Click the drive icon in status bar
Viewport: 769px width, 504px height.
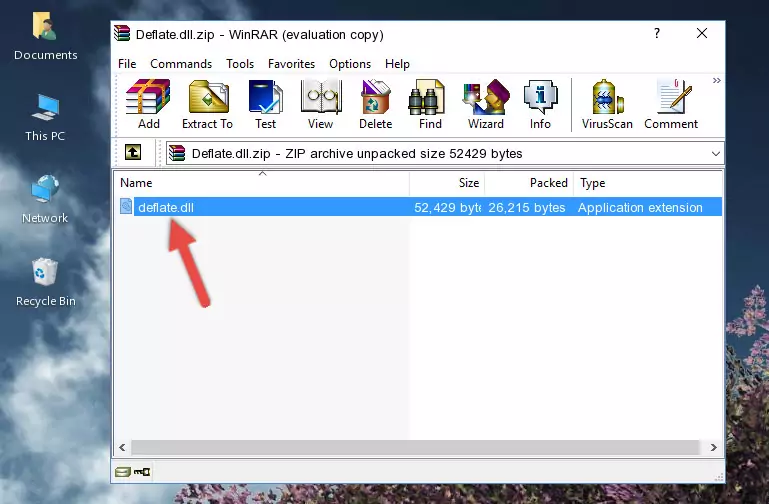[x=123, y=472]
